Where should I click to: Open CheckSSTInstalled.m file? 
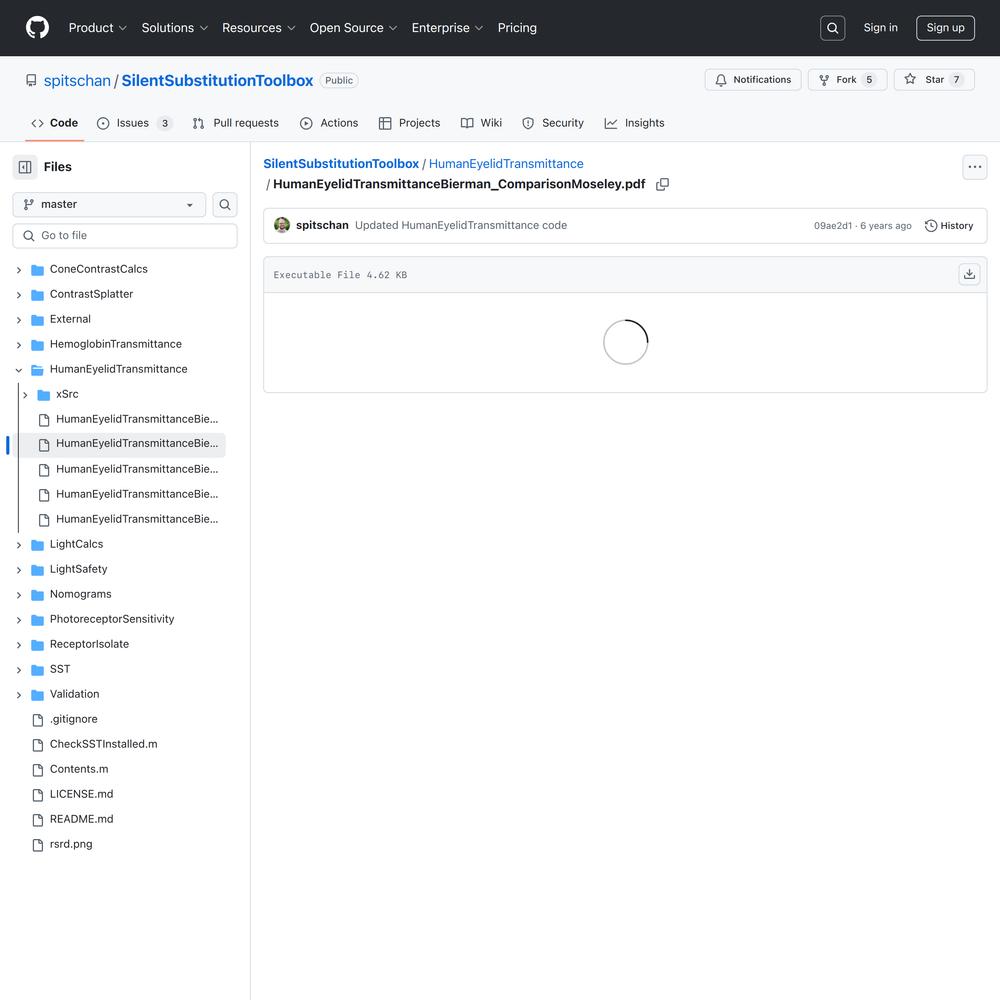pos(103,744)
